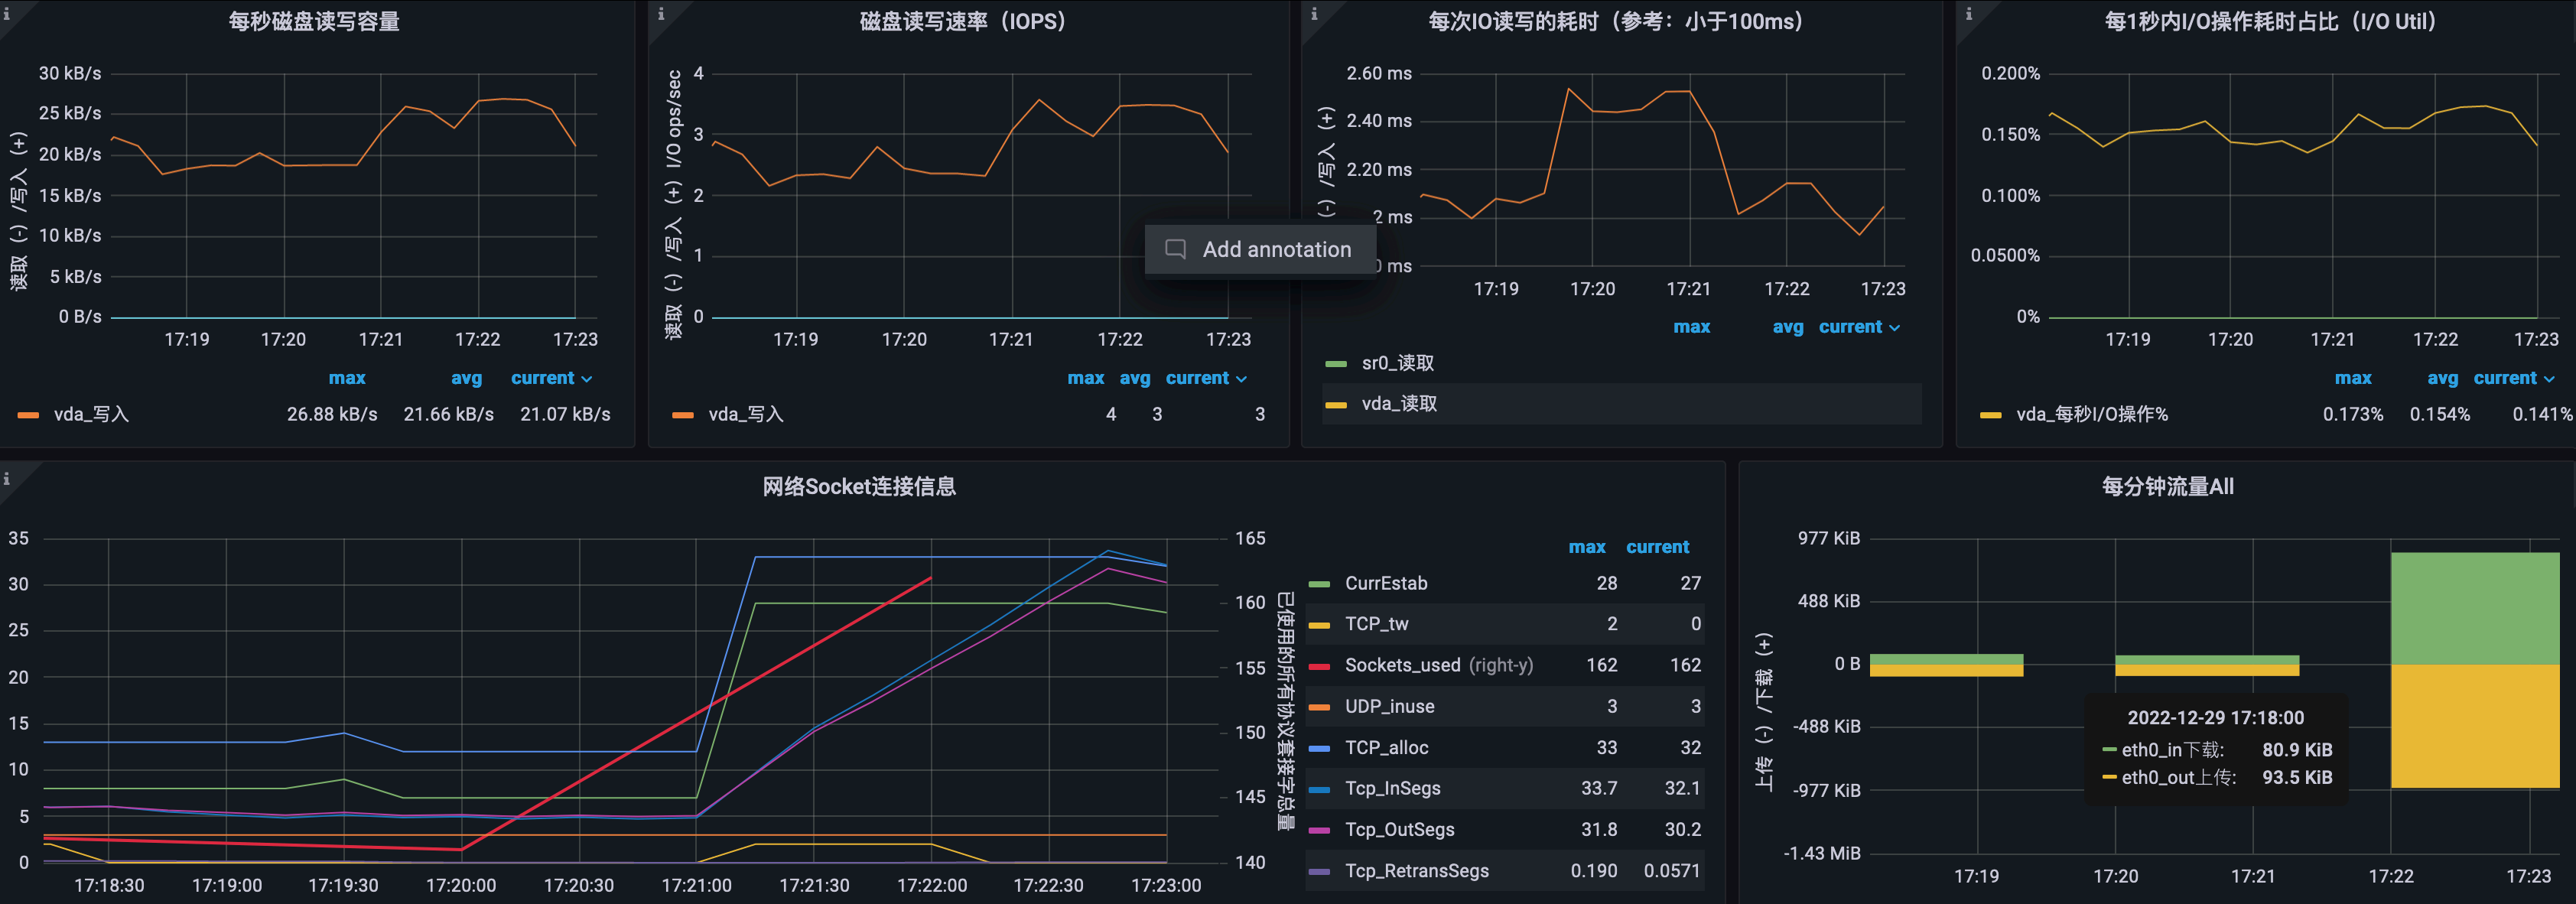Click current sort arrow in I/O Util legend

tap(2549, 379)
